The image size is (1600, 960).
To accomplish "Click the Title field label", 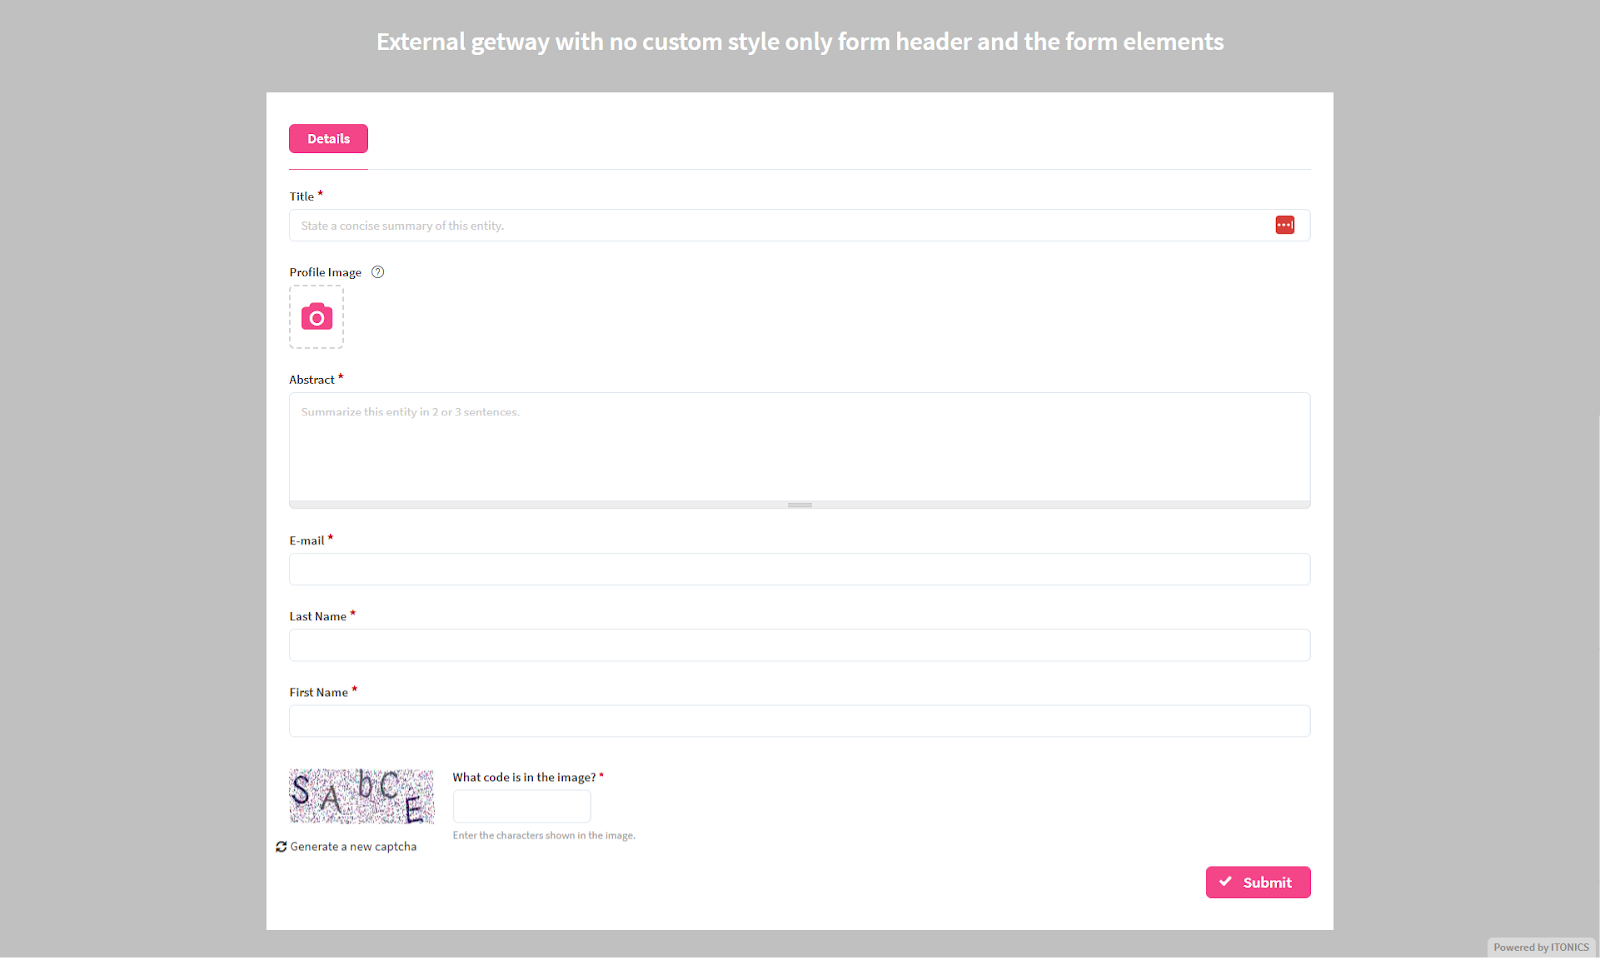I will coord(302,197).
